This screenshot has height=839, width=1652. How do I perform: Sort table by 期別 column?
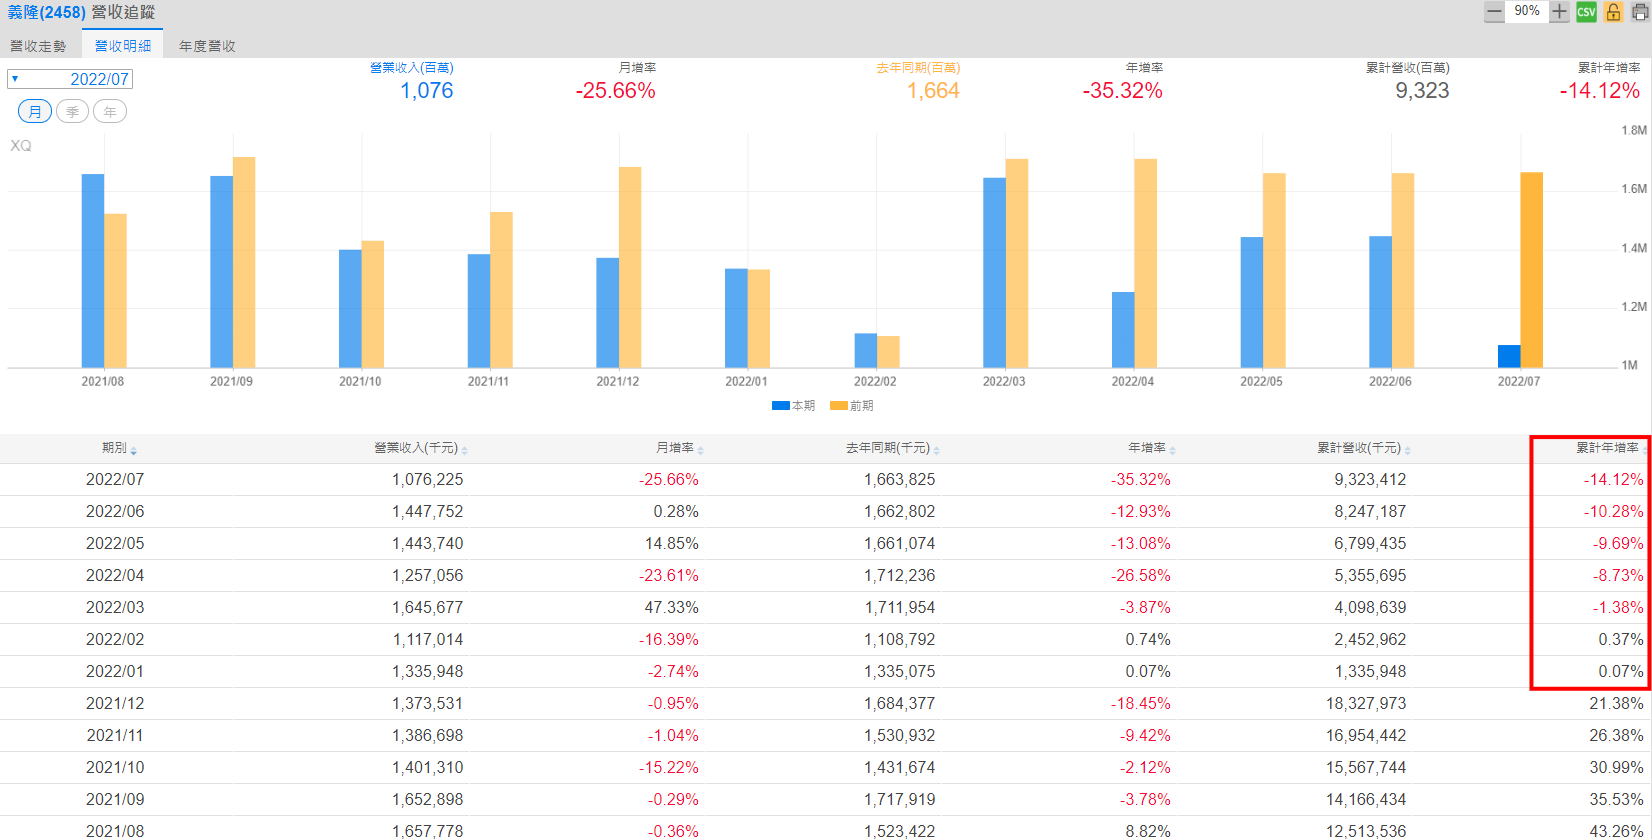point(119,448)
